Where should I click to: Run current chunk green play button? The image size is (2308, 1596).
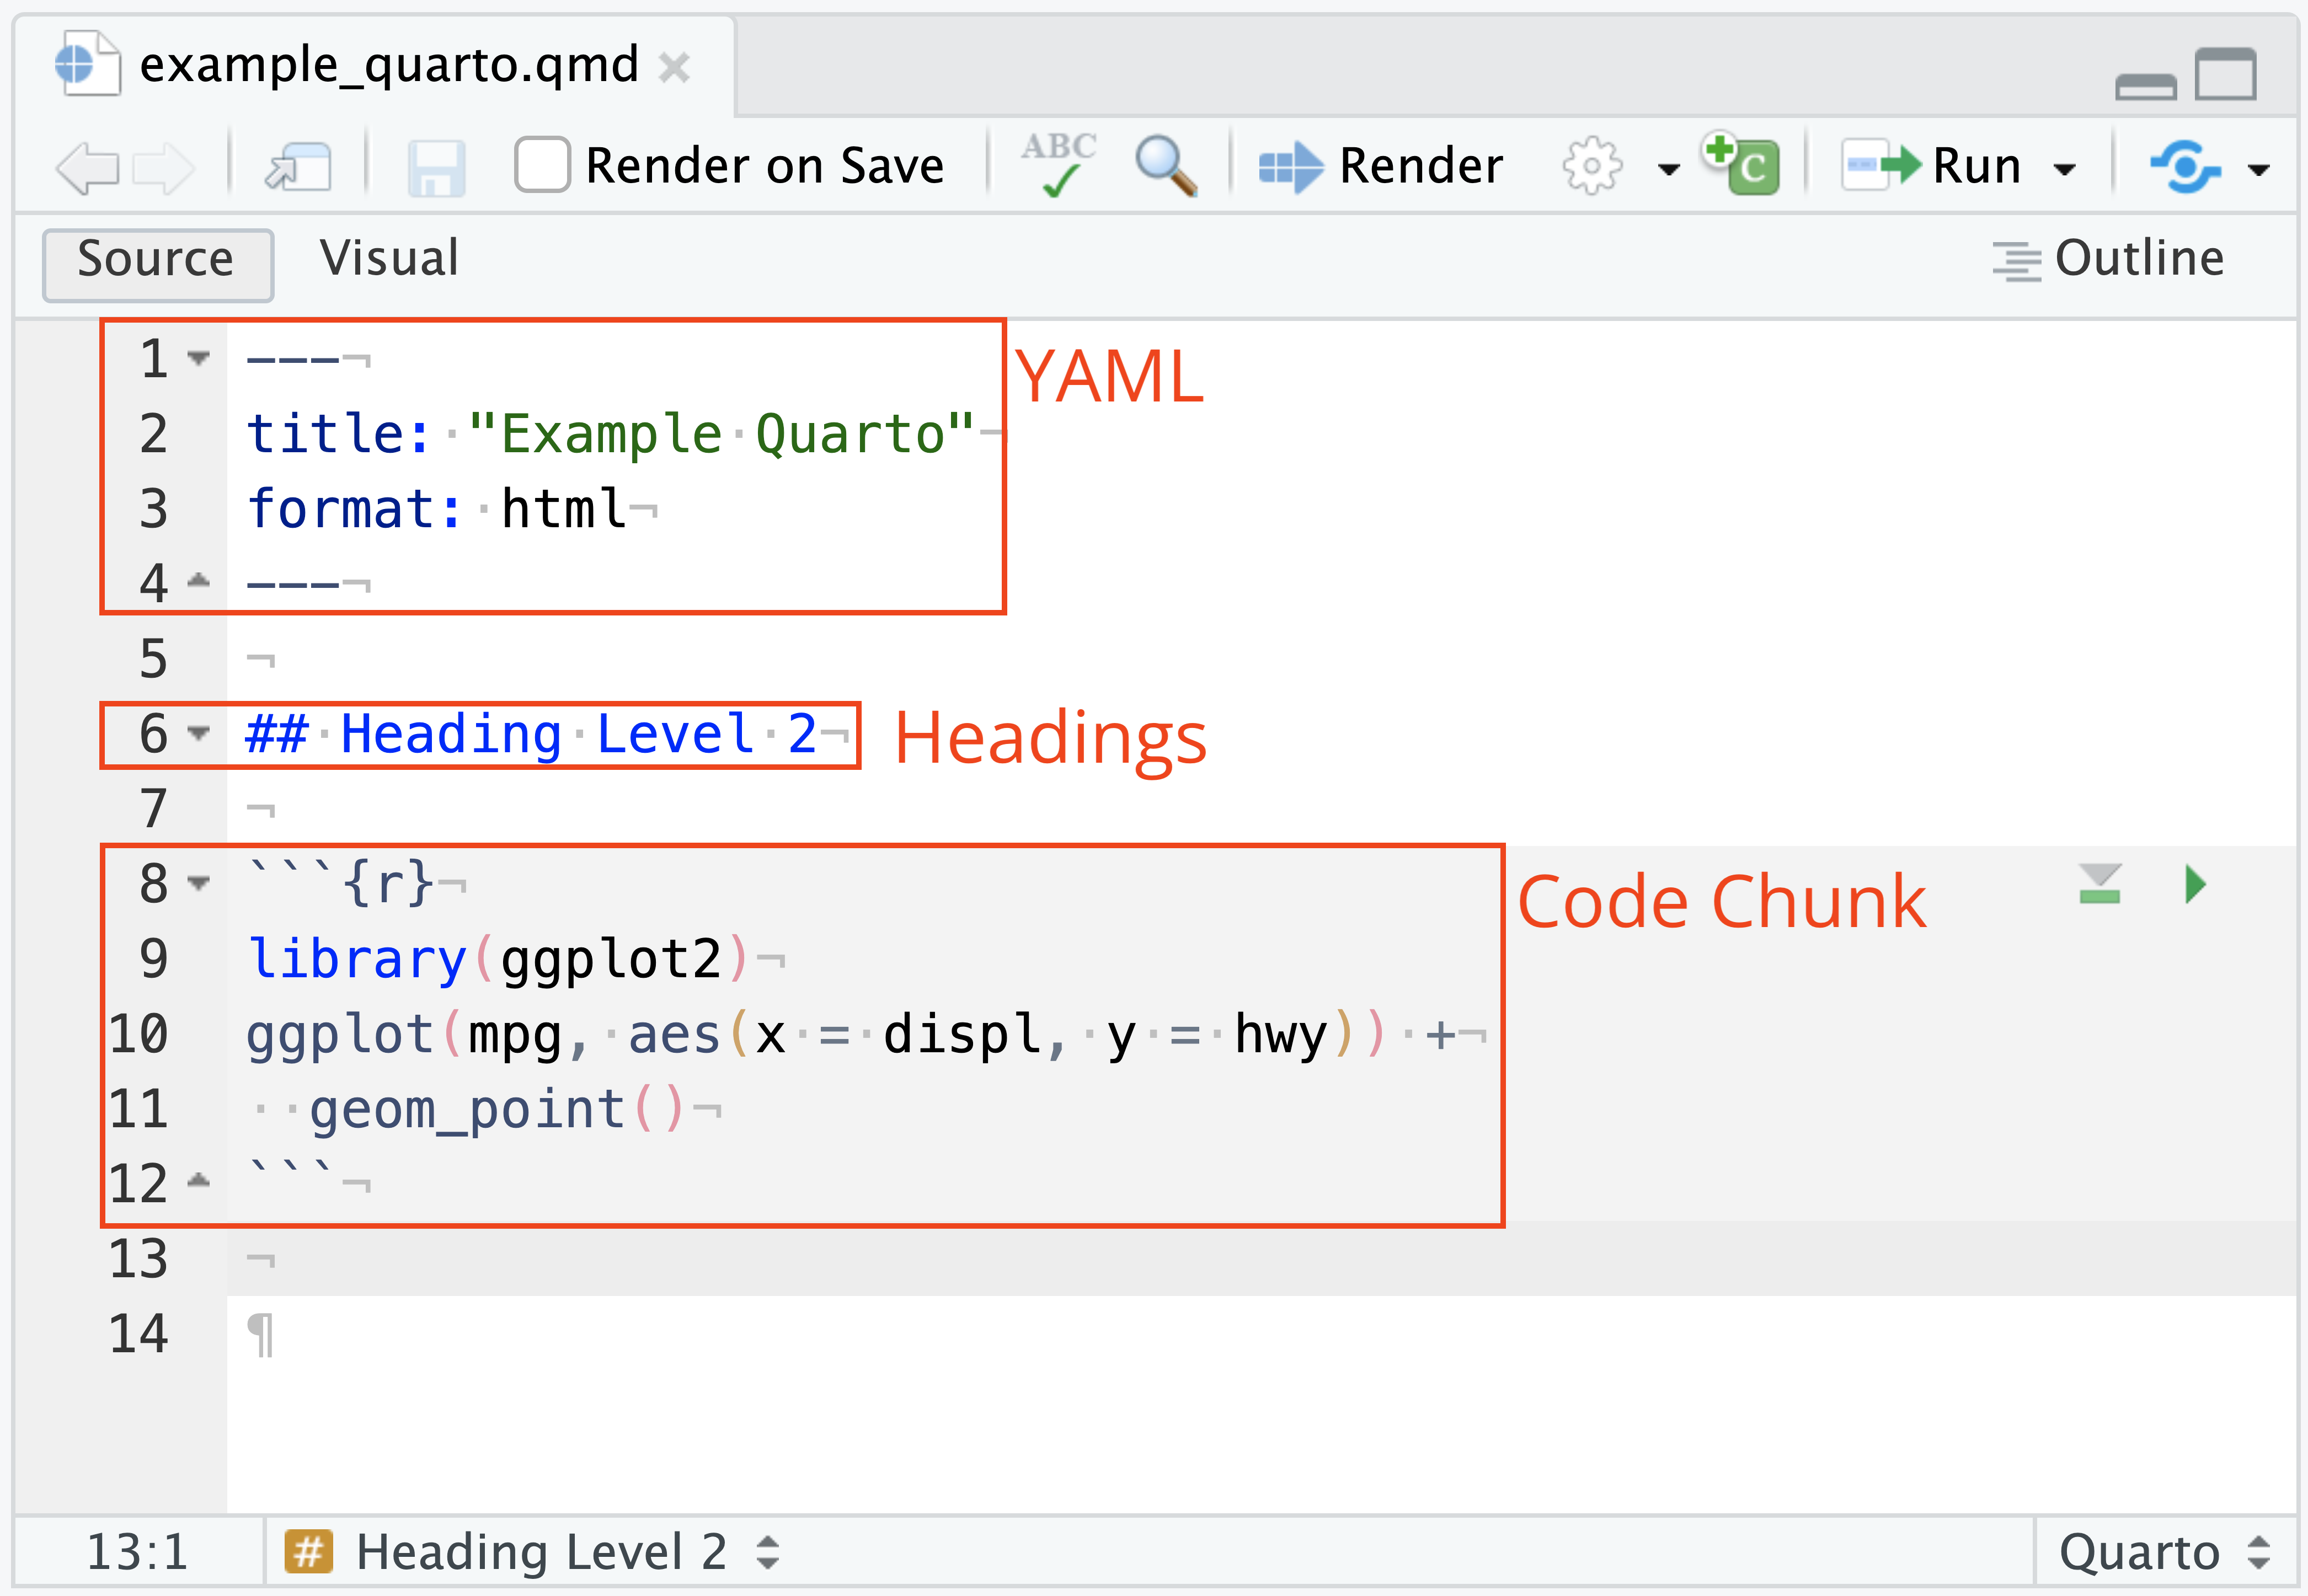[x=2196, y=884]
